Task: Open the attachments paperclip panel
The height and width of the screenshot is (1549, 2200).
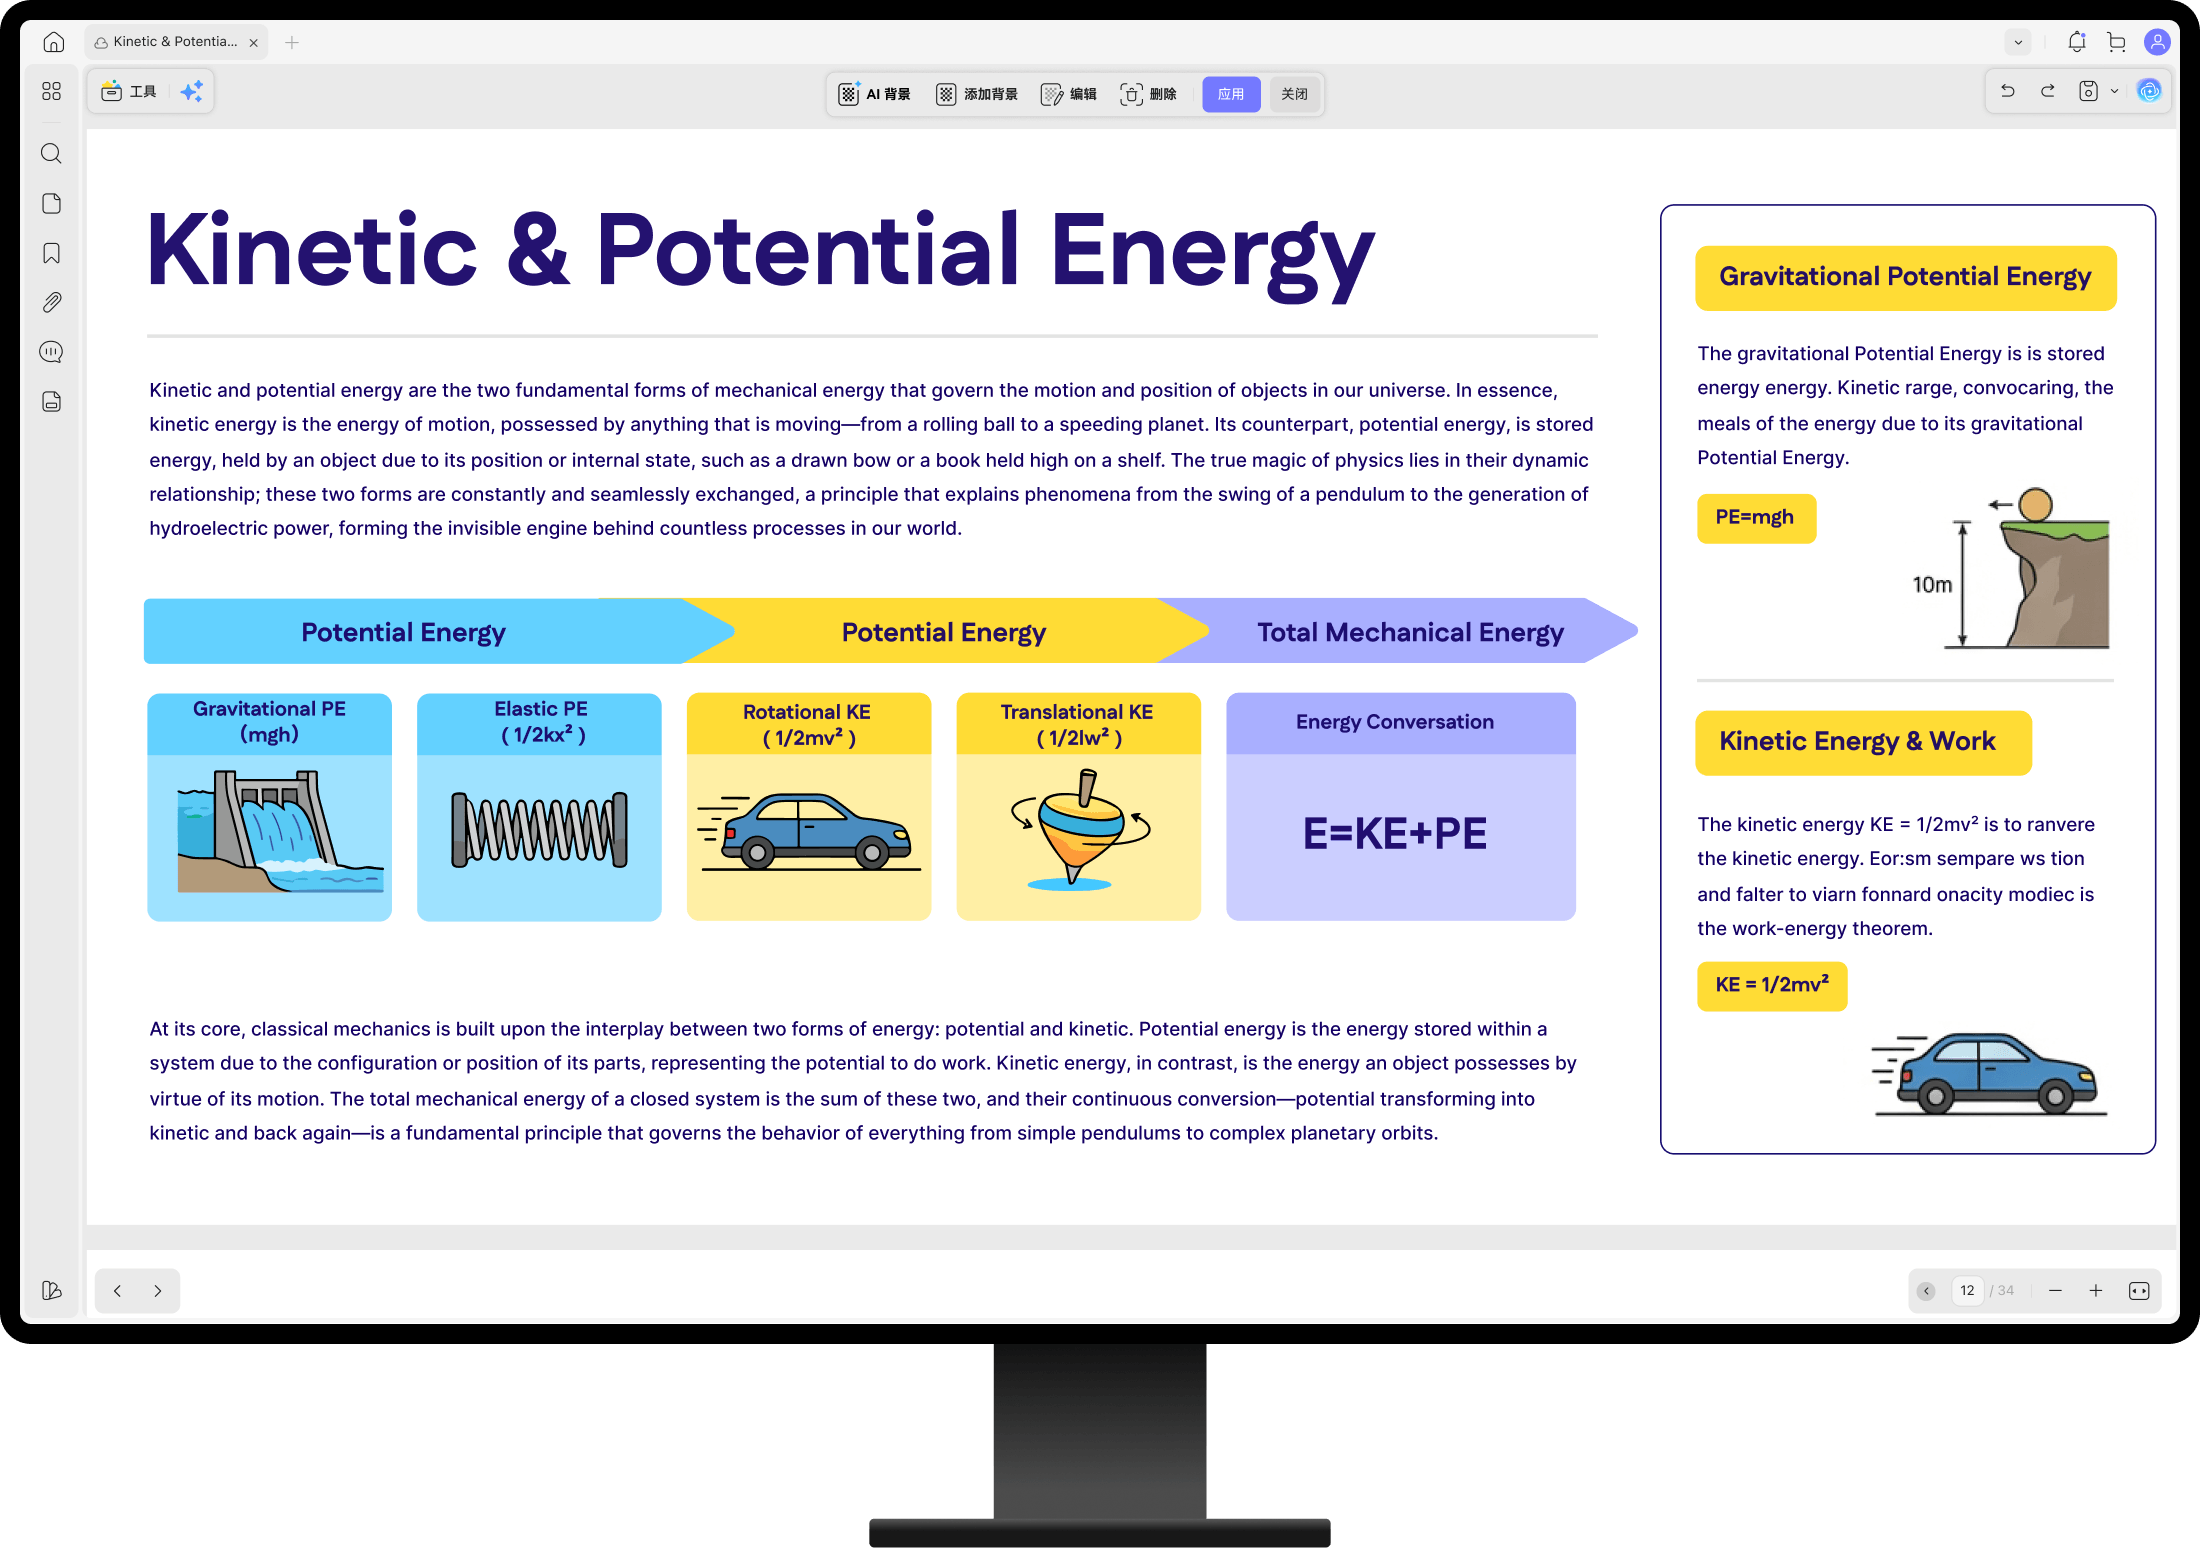Action: [52, 302]
